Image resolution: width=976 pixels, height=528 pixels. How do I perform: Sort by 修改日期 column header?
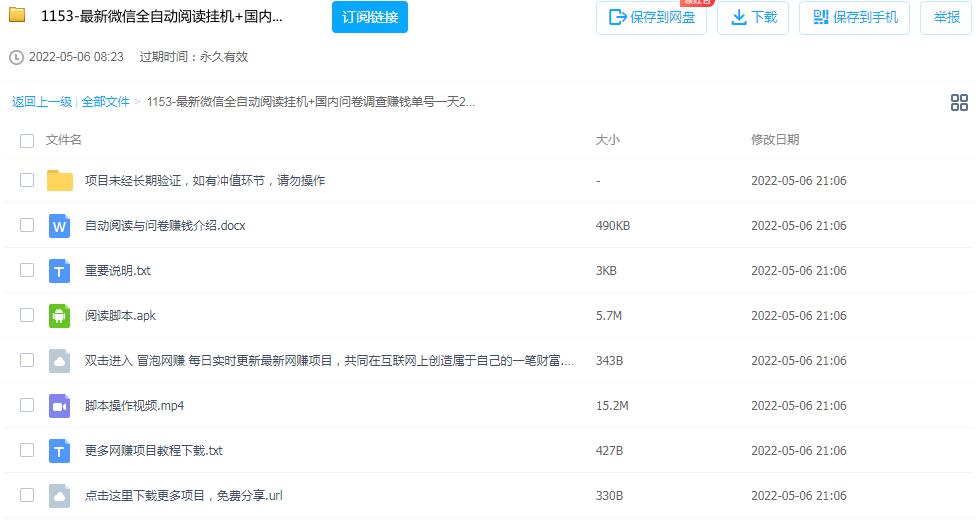pos(775,140)
